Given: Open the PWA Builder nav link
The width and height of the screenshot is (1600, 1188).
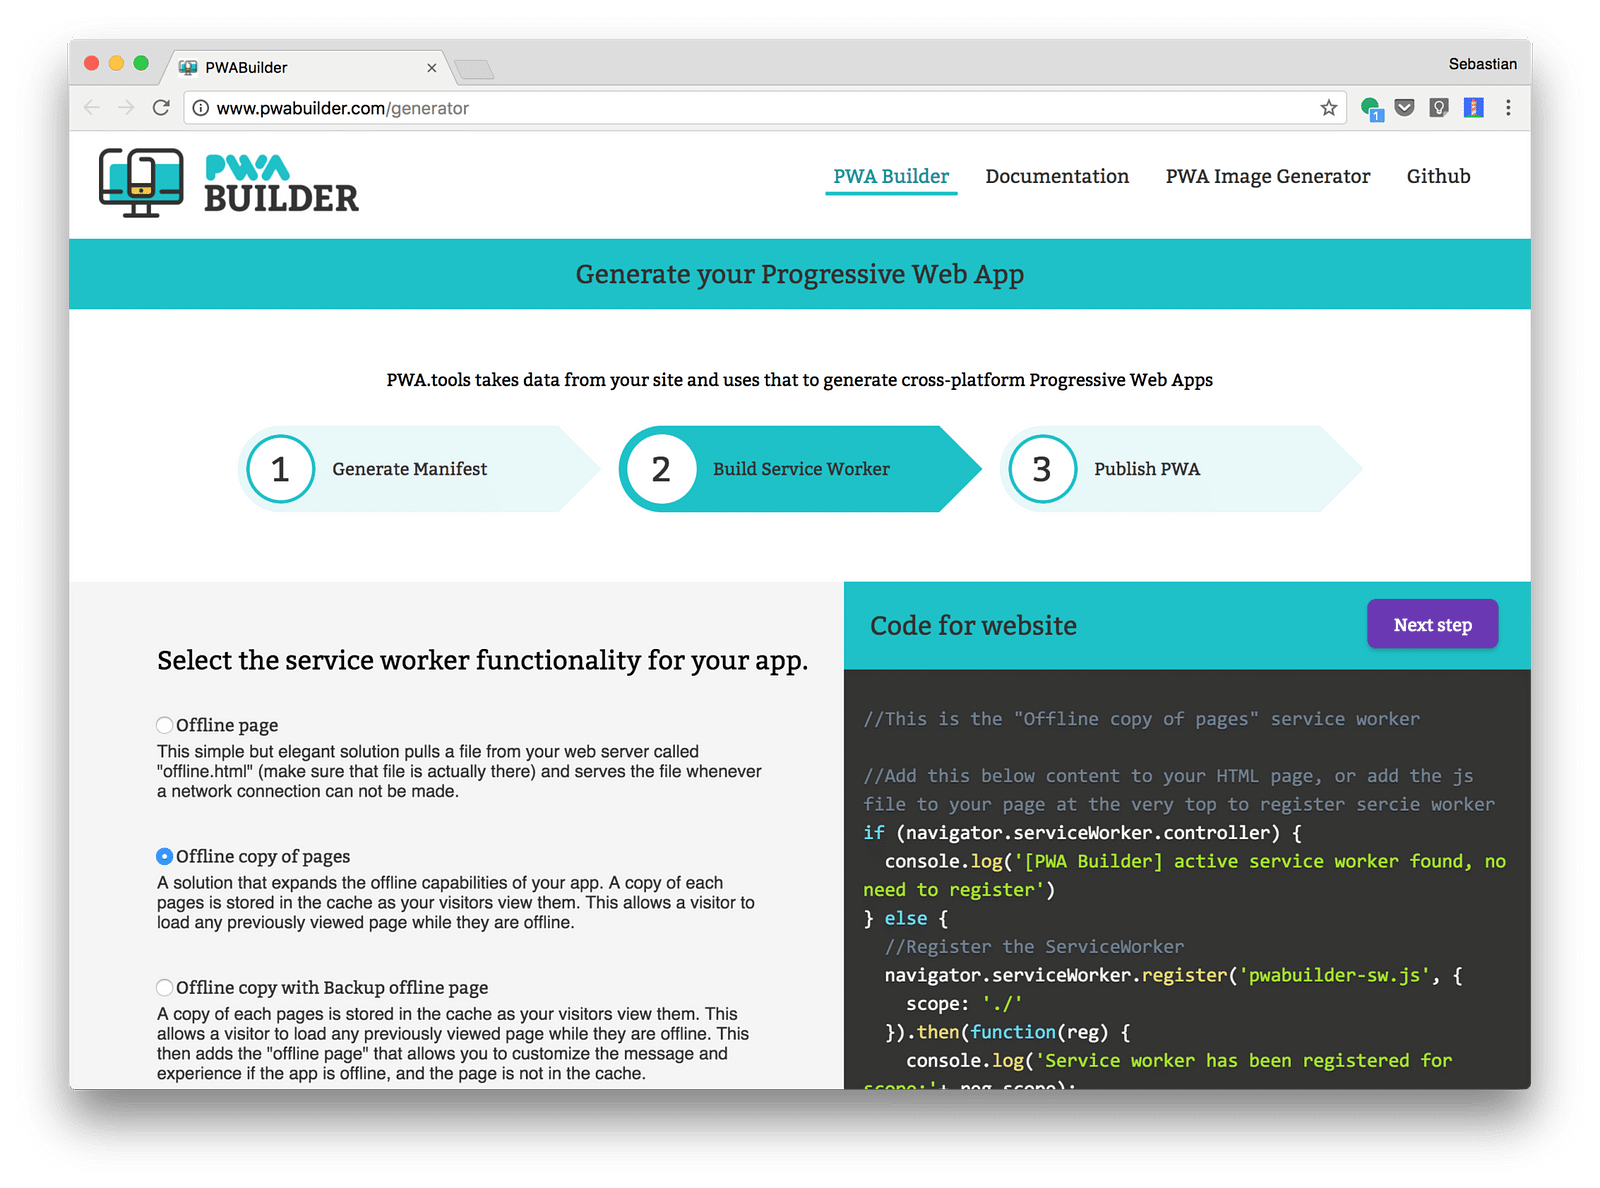Looking at the screenshot, I should coord(891,177).
